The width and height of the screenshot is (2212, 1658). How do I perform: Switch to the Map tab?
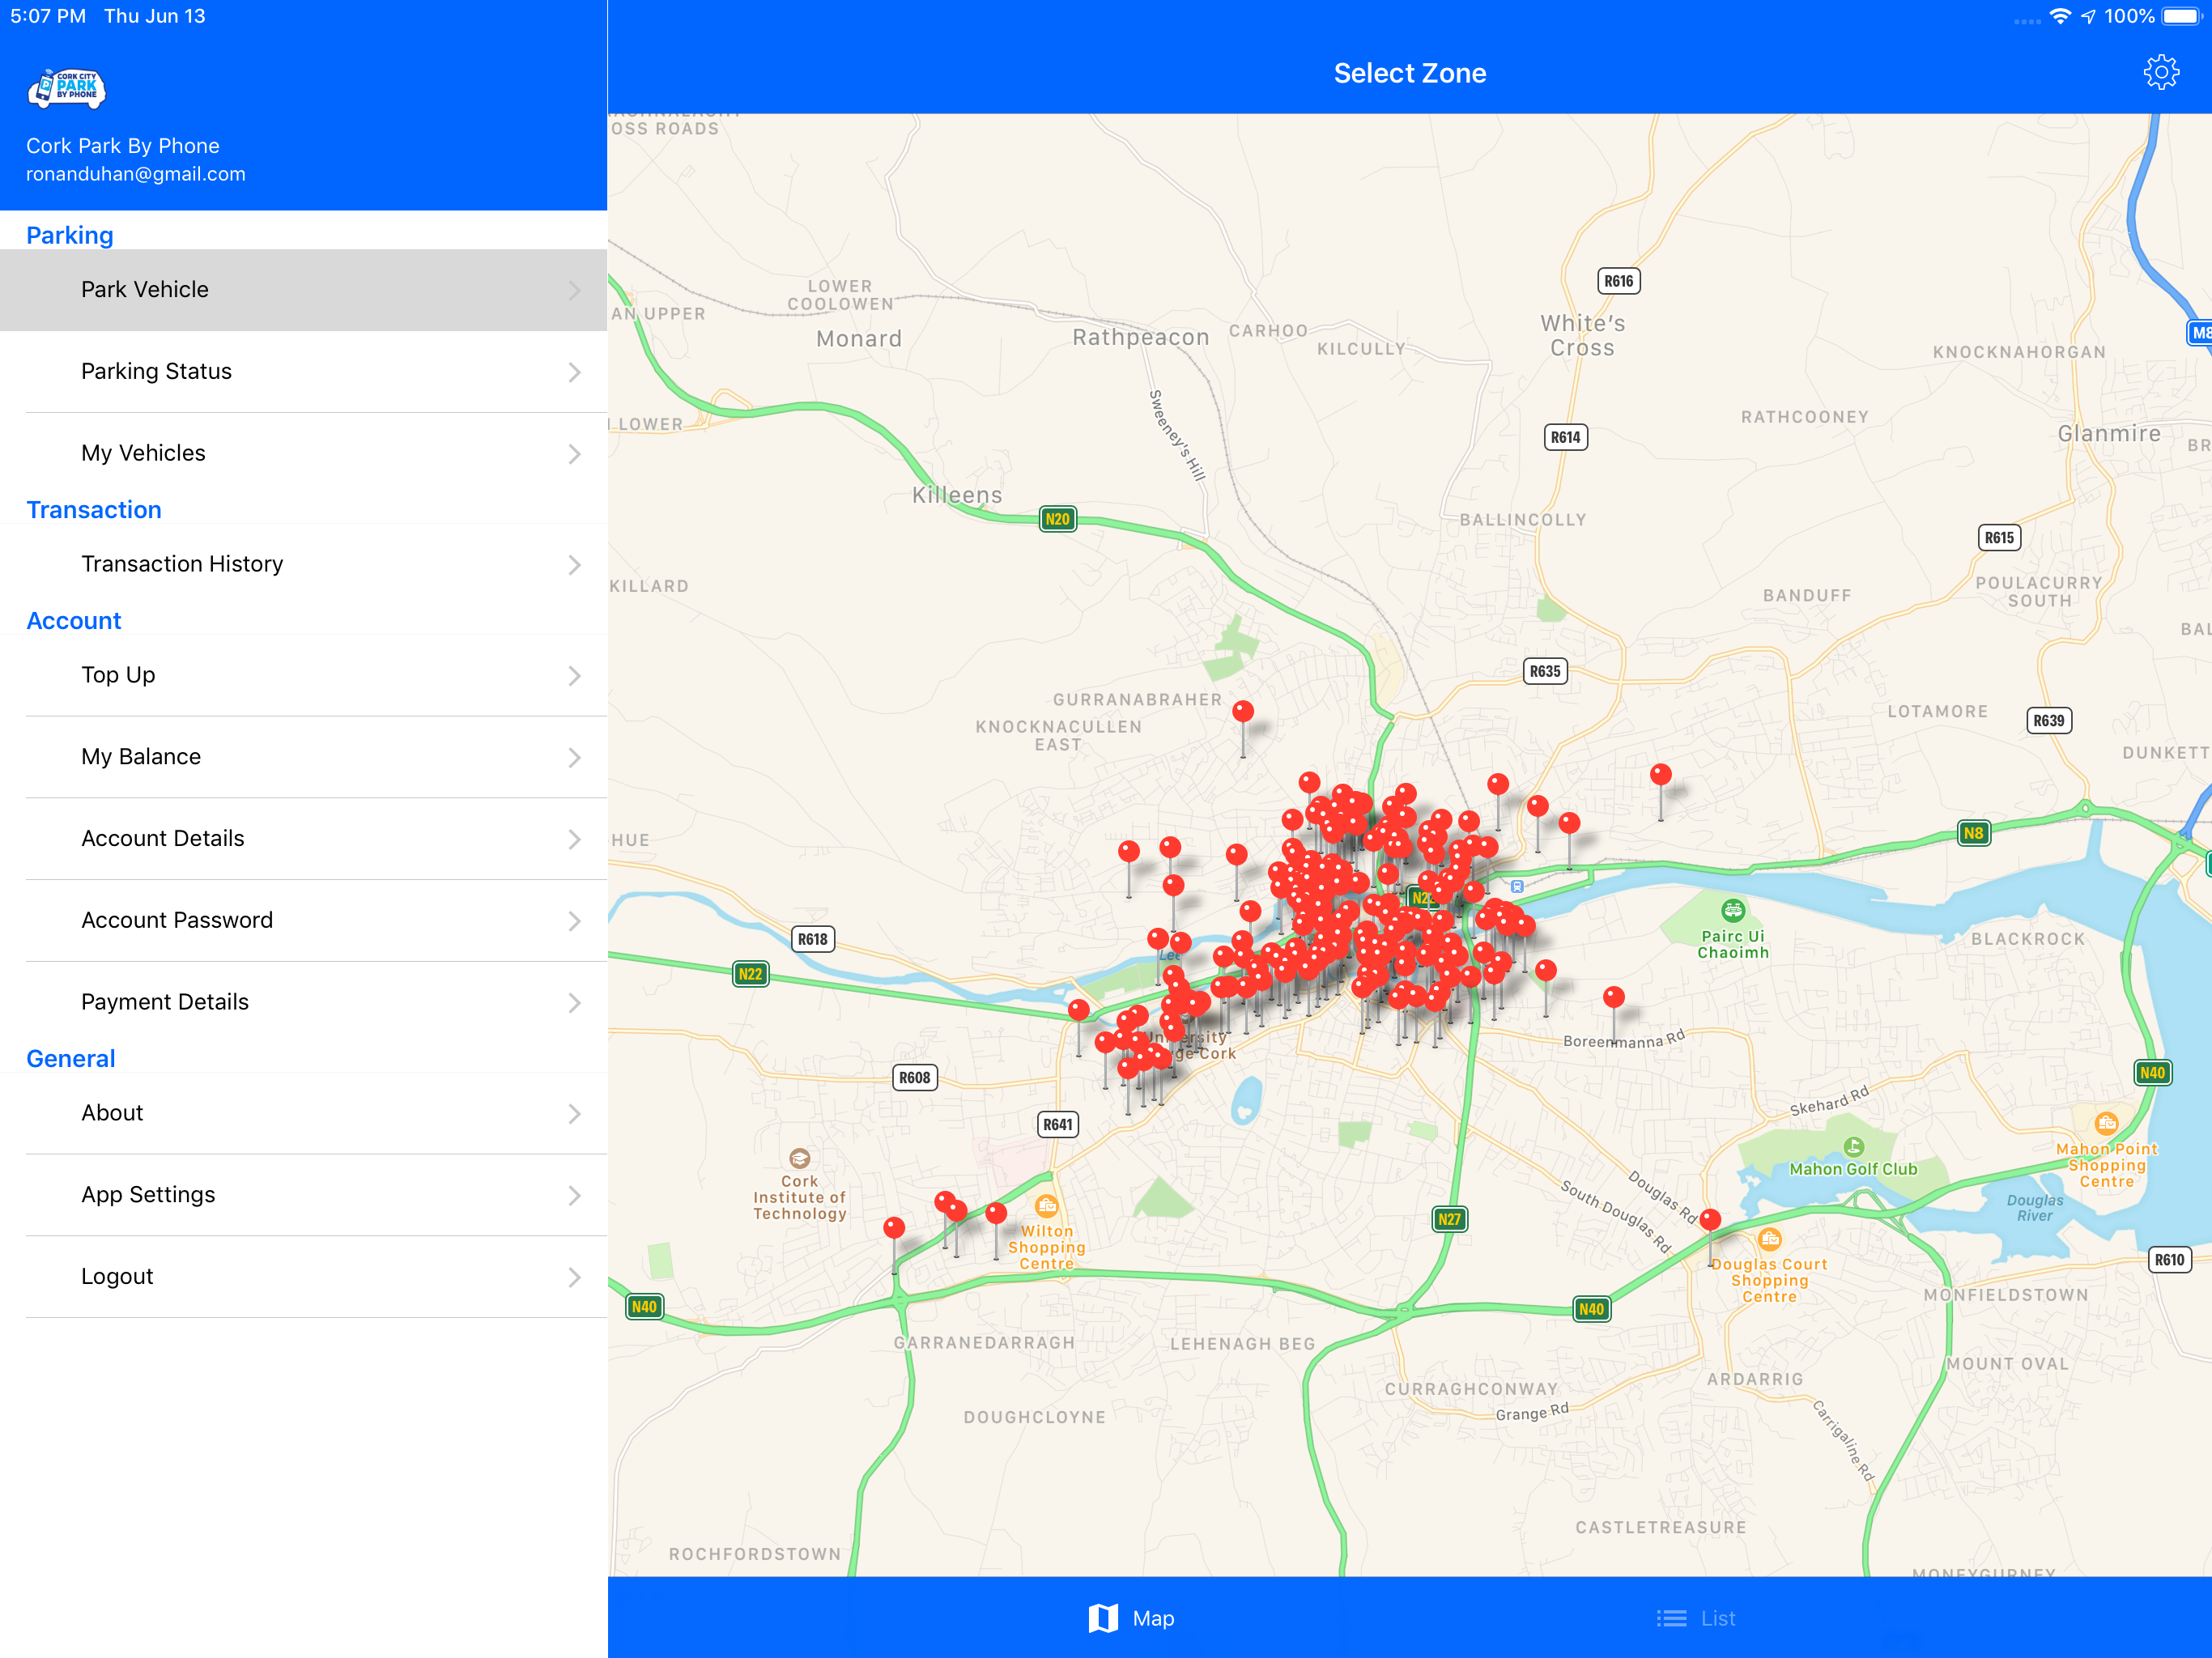click(x=1131, y=1617)
